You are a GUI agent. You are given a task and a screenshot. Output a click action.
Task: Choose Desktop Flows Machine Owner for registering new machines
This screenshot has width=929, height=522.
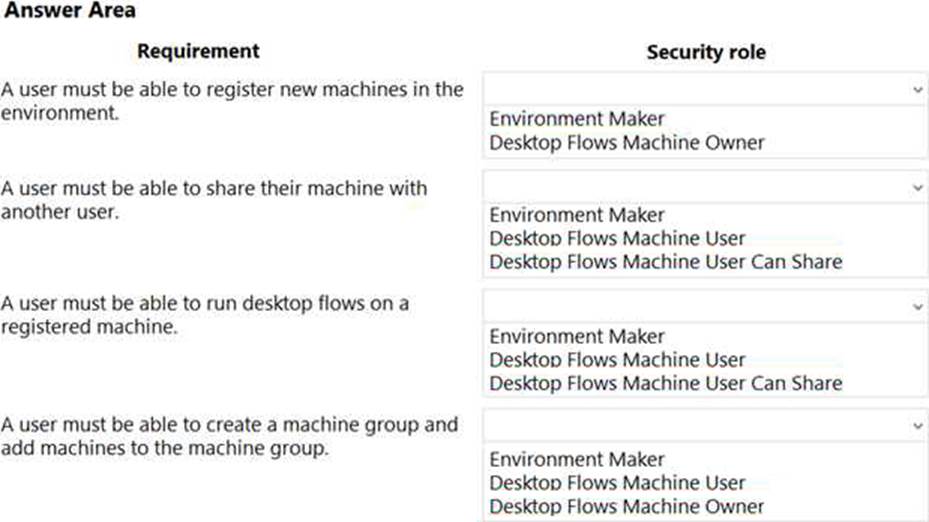(x=627, y=143)
